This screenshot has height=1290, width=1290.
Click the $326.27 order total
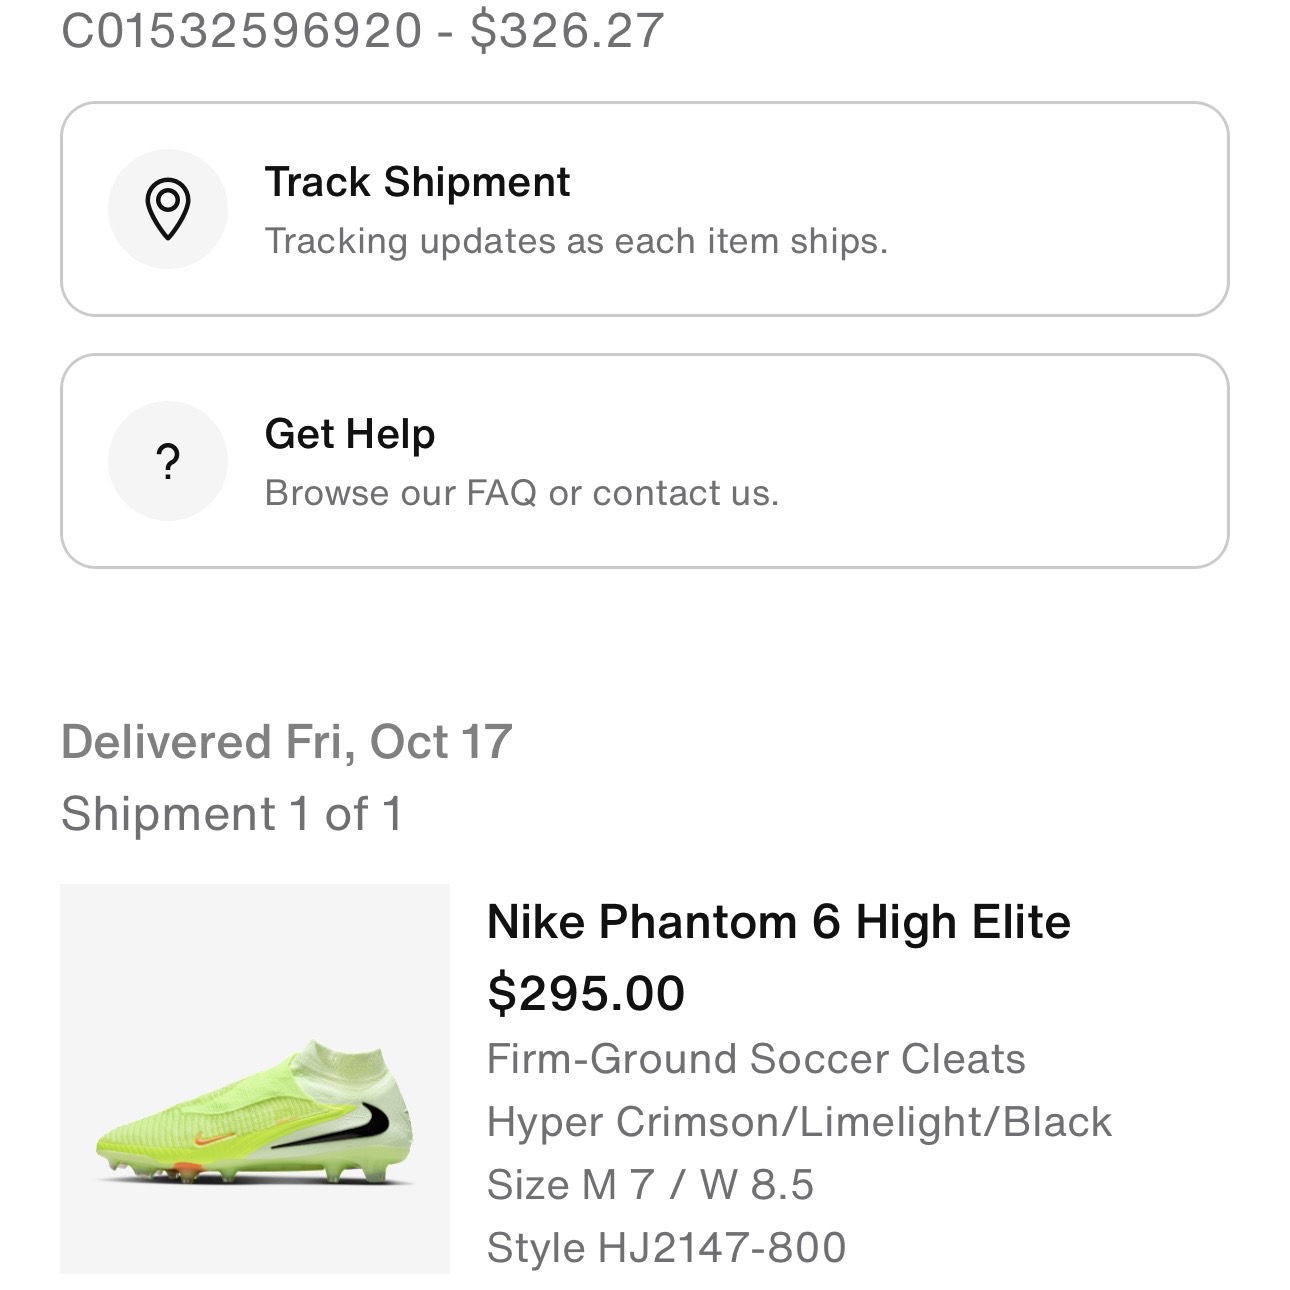pyautogui.click(x=567, y=29)
